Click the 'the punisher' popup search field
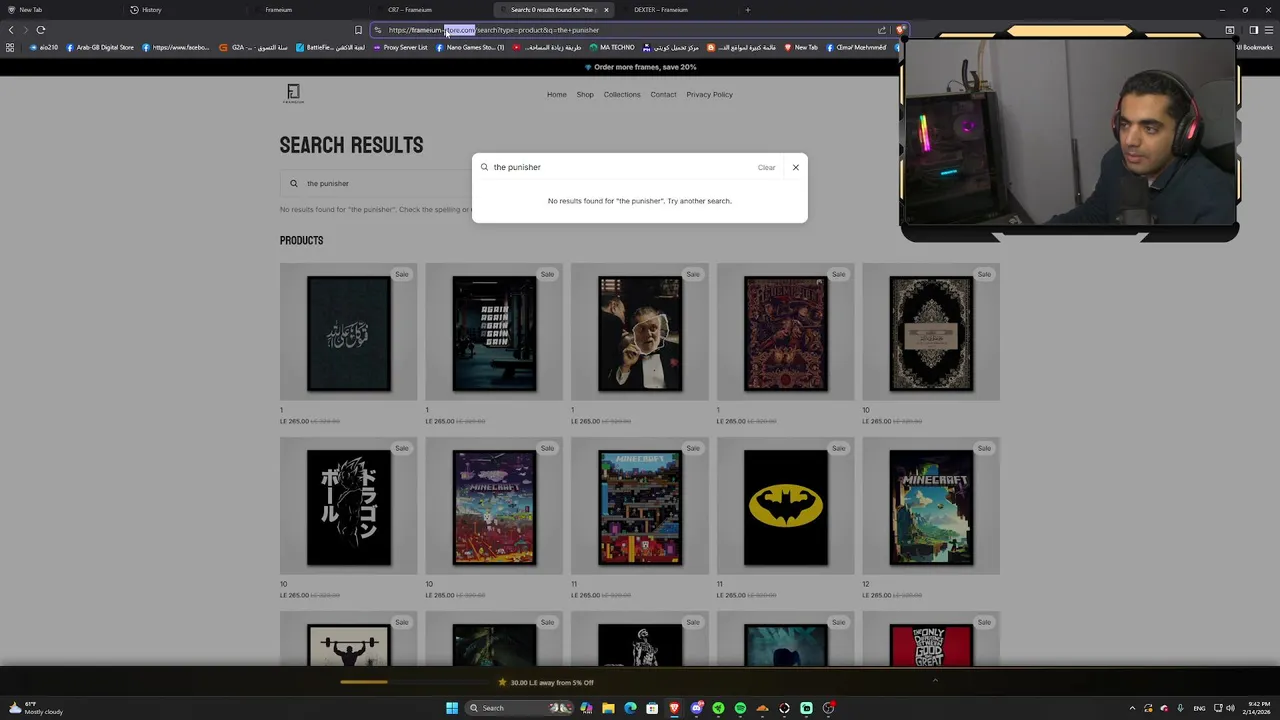The height and width of the screenshot is (720, 1280). coord(622,167)
